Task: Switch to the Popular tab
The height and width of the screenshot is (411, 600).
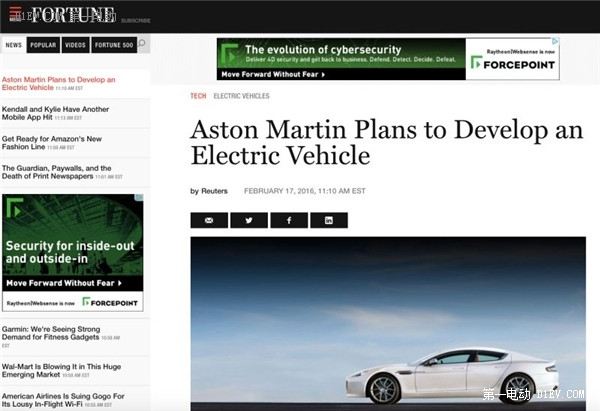Action: click(x=43, y=45)
